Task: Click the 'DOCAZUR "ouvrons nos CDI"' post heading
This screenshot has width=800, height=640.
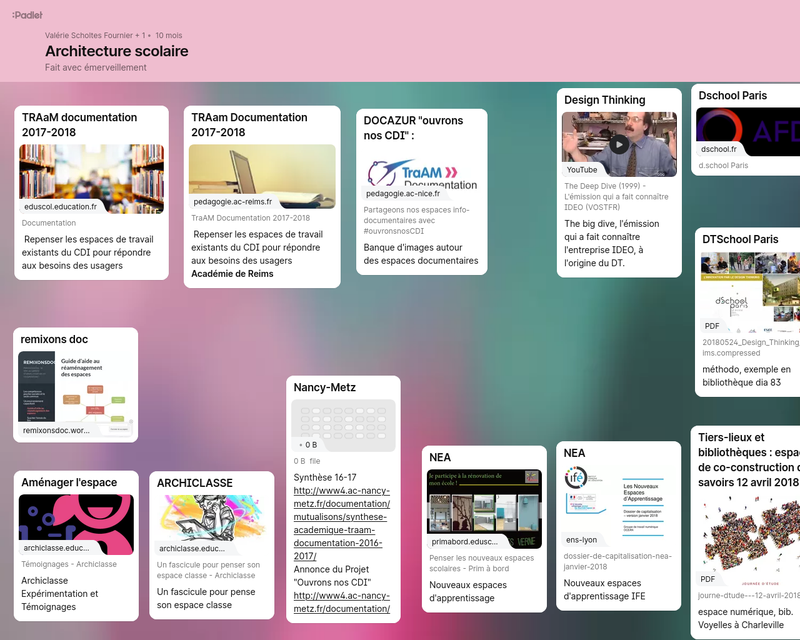Action: click(413, 128)
